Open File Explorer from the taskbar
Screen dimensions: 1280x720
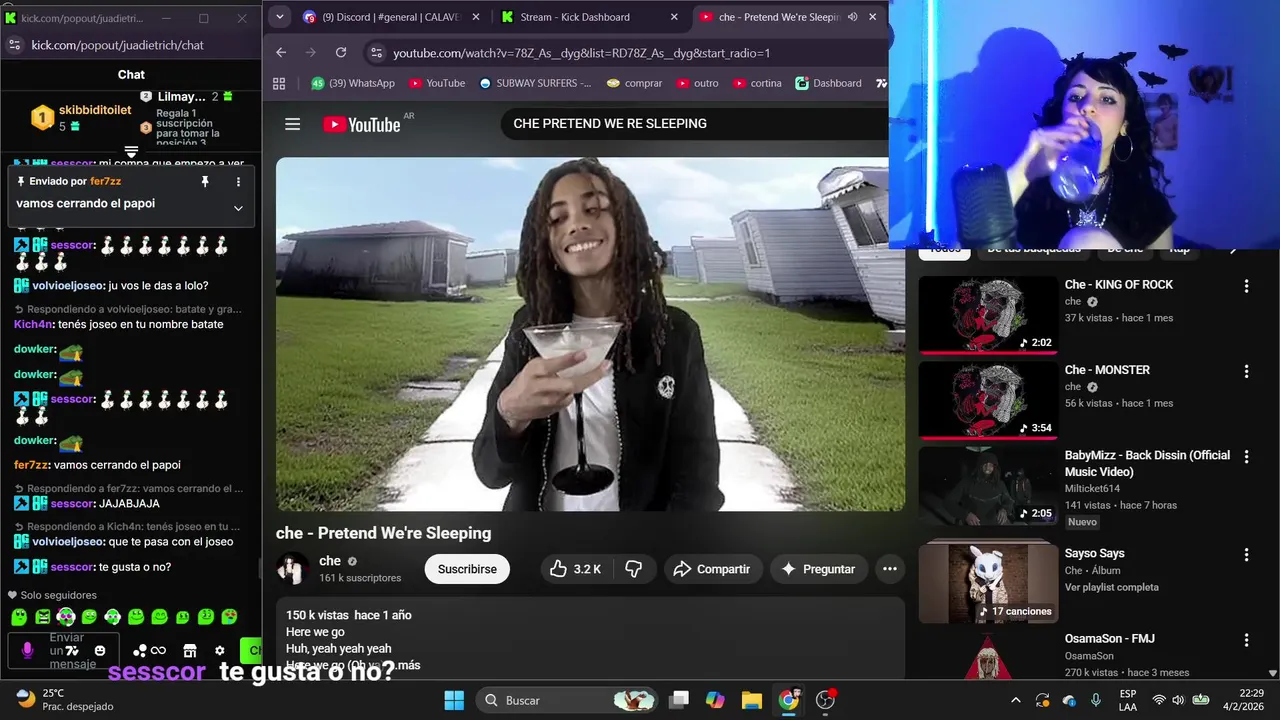[x=752, y=700]
